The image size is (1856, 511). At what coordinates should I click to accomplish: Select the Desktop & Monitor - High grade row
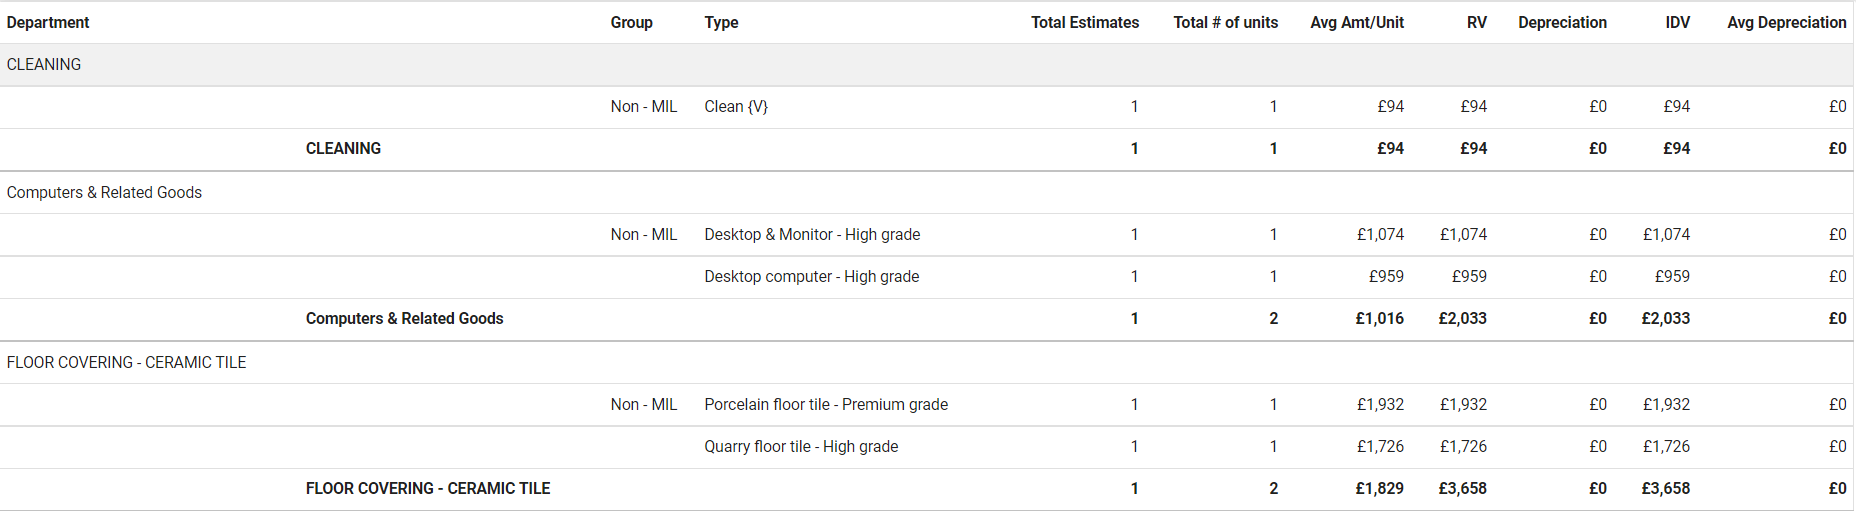812,234
